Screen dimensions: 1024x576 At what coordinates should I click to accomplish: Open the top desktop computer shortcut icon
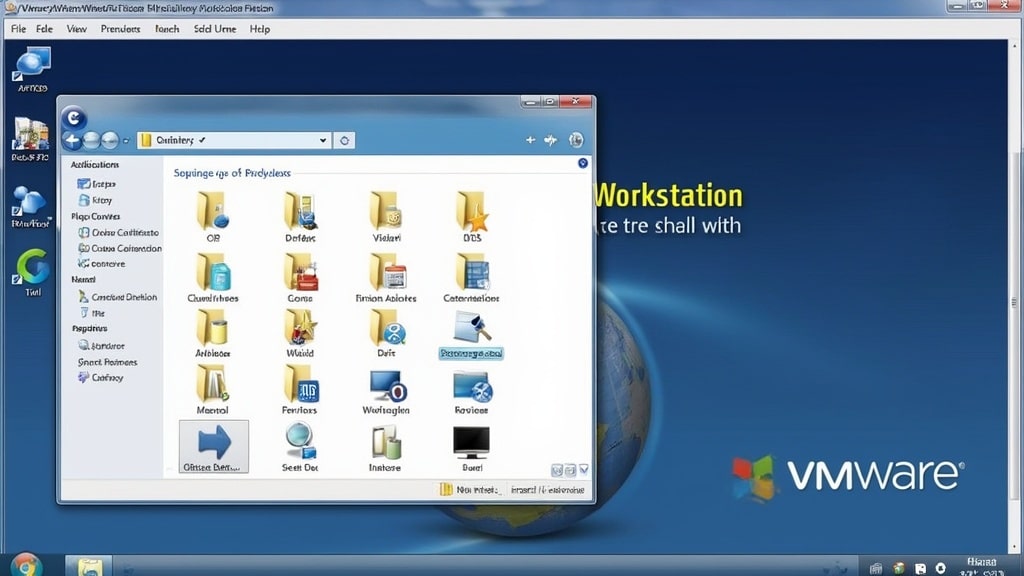(x=32, y=64)
